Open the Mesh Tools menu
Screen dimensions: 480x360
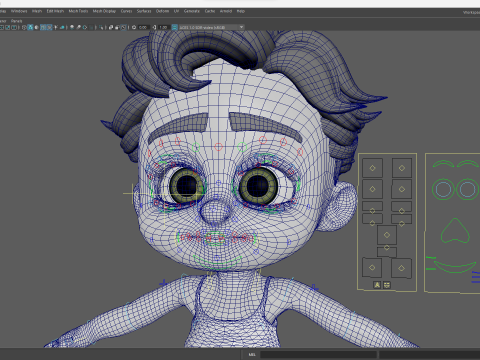point(78,11)
